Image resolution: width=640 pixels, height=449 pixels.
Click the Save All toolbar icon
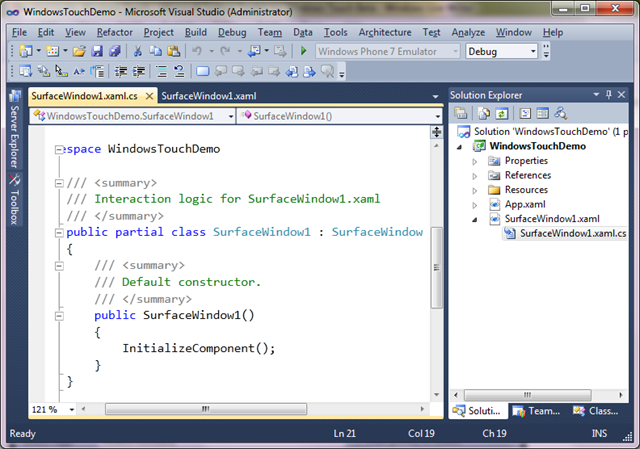[x=115, y=51]
